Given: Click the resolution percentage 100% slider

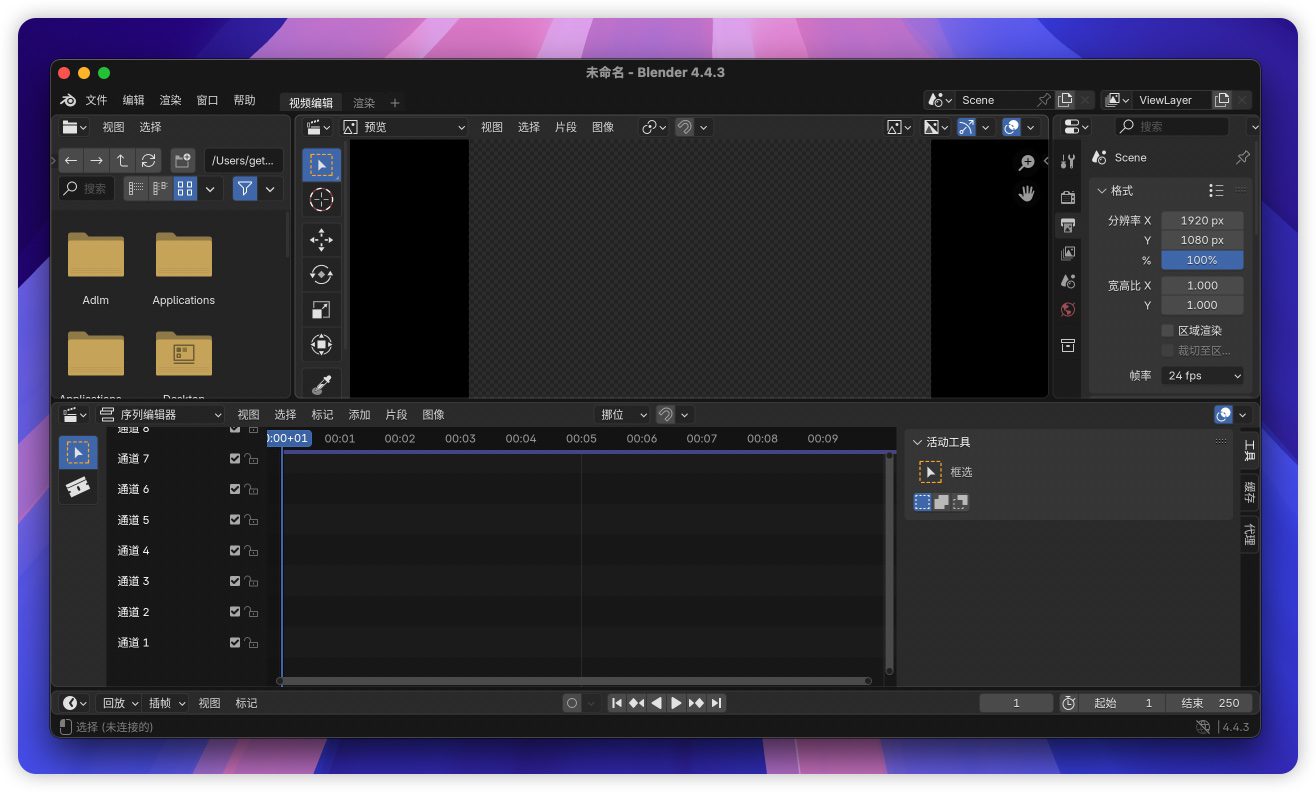Looking at the screenshot, I should pyautogui.click(x=1202, y=260).
